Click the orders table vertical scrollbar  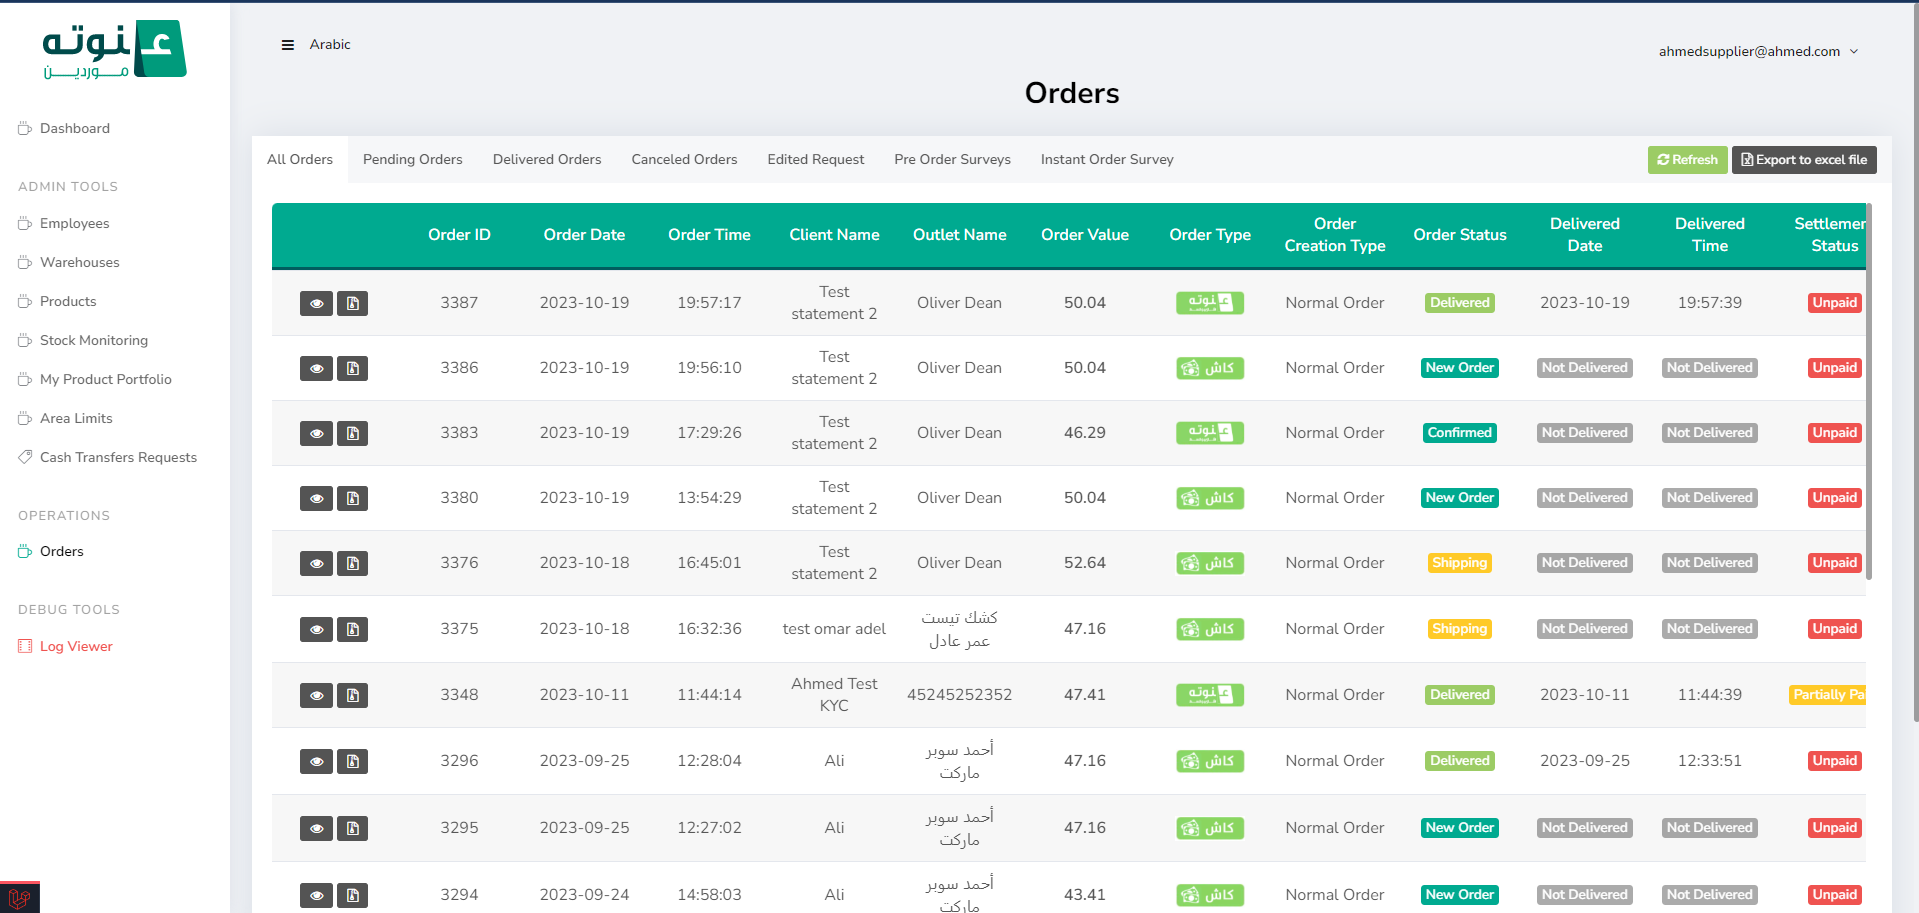[x=1868, y=400]
